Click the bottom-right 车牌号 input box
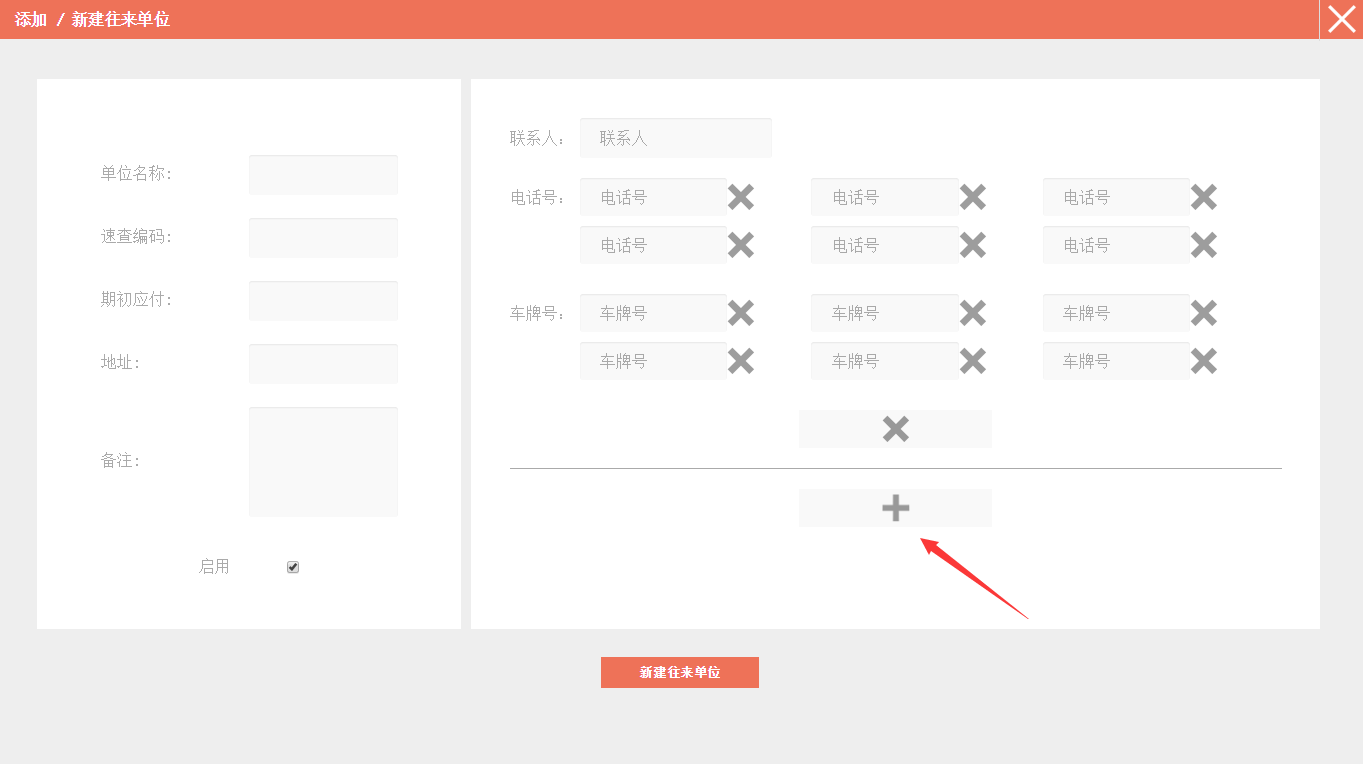 click(x=1116, y=361)
